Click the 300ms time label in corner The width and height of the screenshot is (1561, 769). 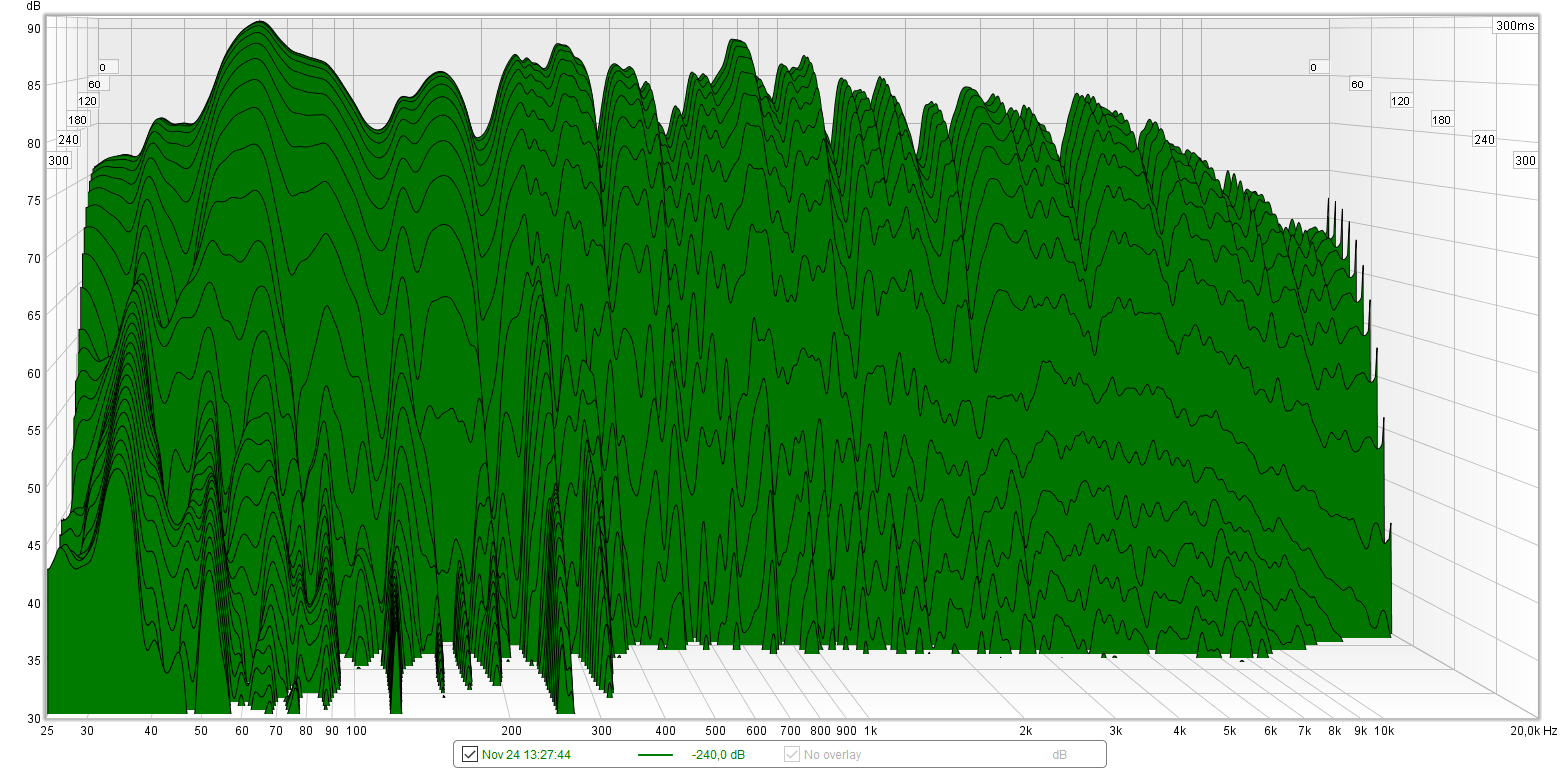[x=1515, y=26]
